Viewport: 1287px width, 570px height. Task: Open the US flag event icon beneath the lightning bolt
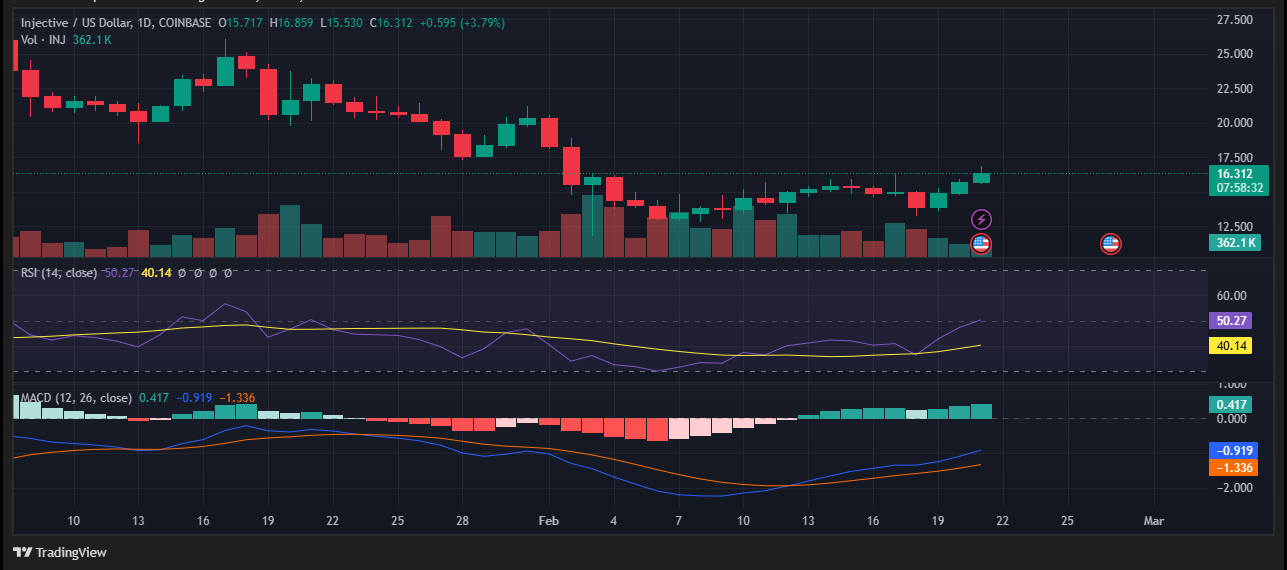pyautogui.click(x=981, y=243)
